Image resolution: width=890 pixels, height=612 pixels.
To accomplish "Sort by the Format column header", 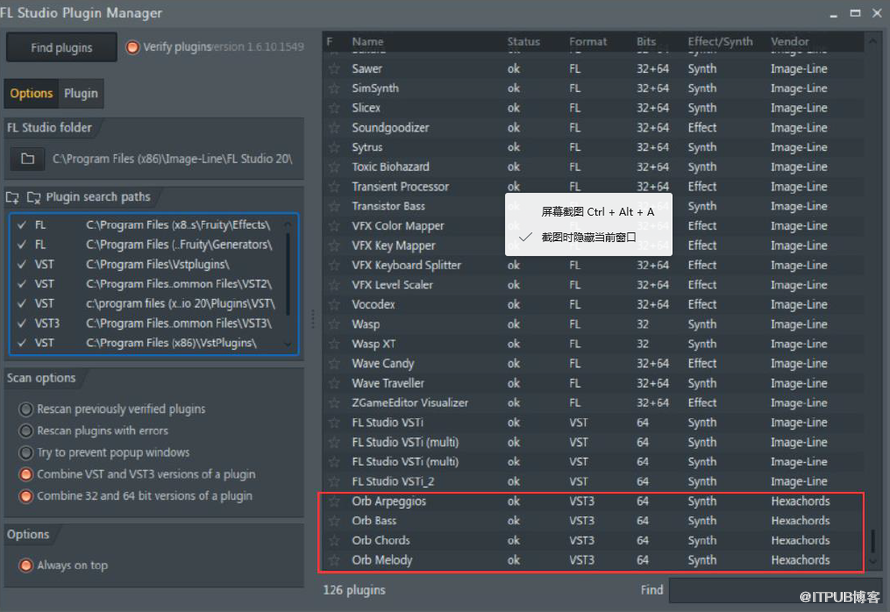I will [x=587, y=41].
